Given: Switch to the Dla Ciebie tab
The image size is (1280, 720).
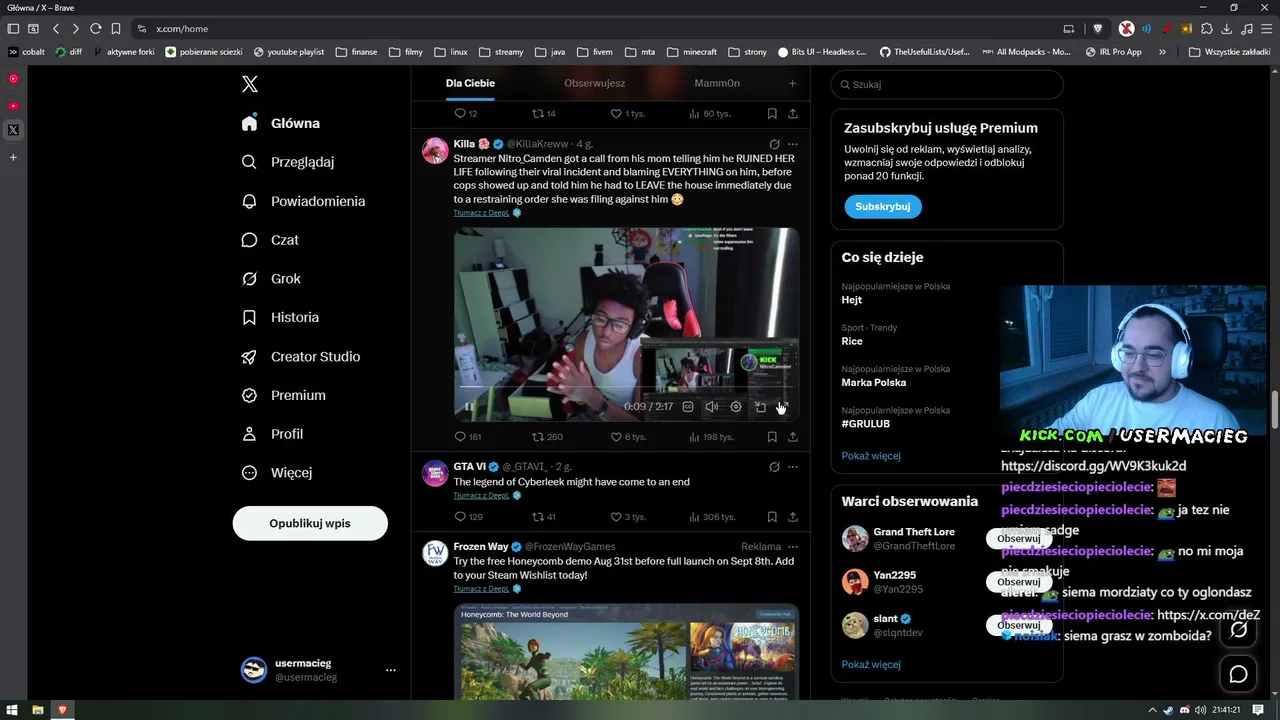Looking at the screenshot, I should coord(470,83).
